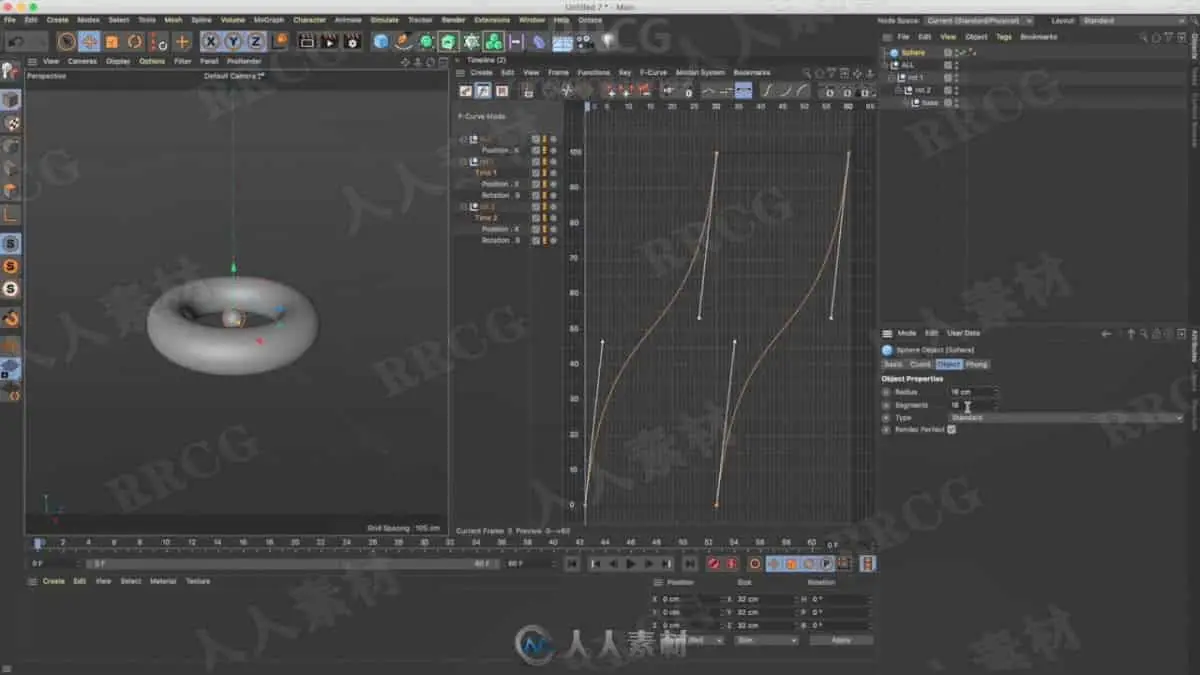The height and width of the screenshot is (675, 1200).
Task: Go to start of animation
Action: [x=571, y=564]
